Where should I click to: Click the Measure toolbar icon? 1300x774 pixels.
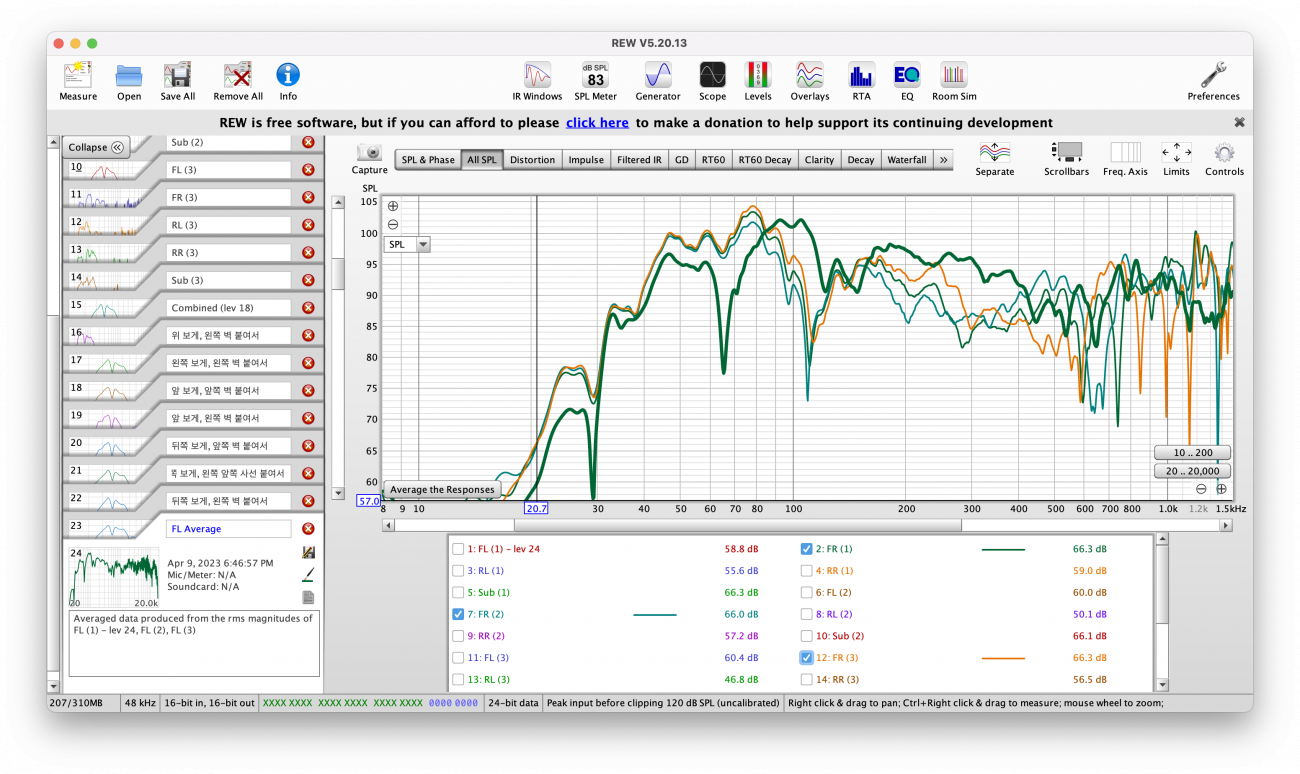click(78, 76)
